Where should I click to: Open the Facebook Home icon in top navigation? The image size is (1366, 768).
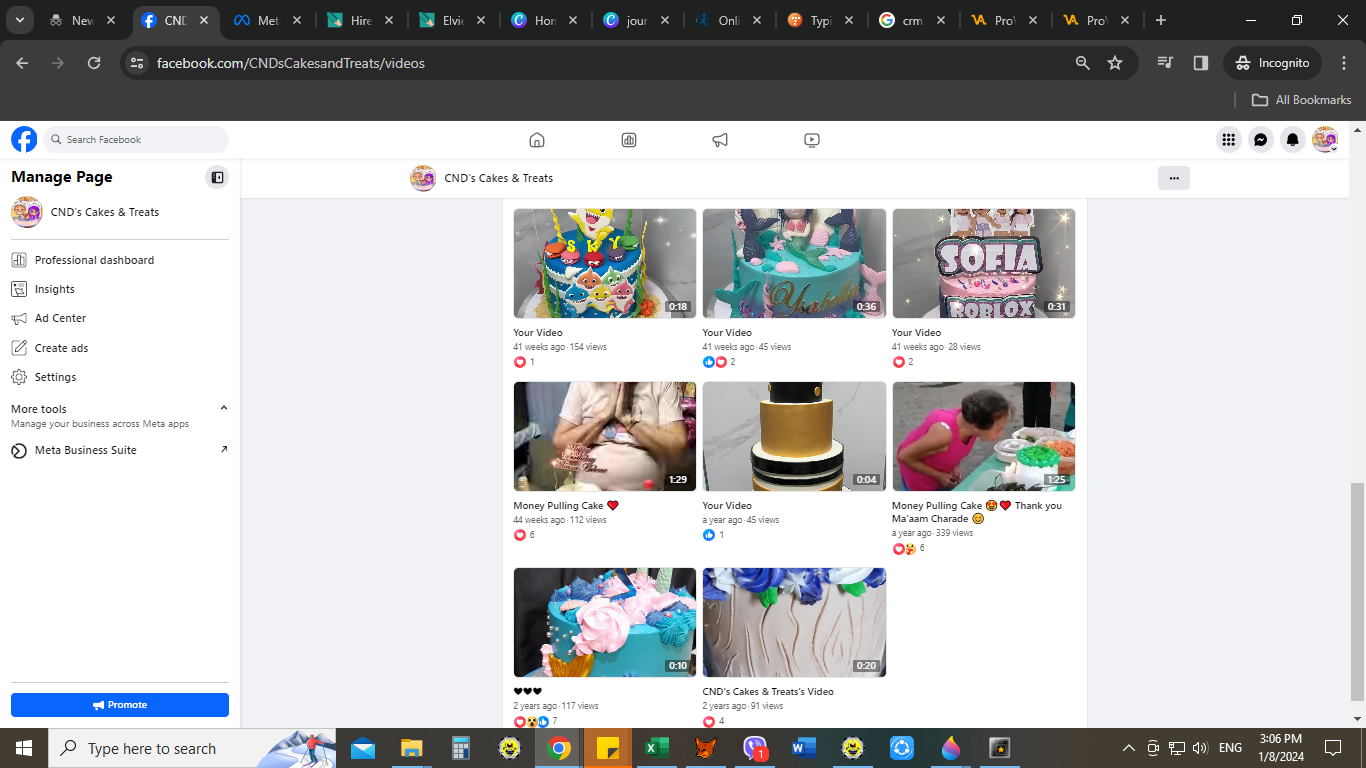coord(537,140)
